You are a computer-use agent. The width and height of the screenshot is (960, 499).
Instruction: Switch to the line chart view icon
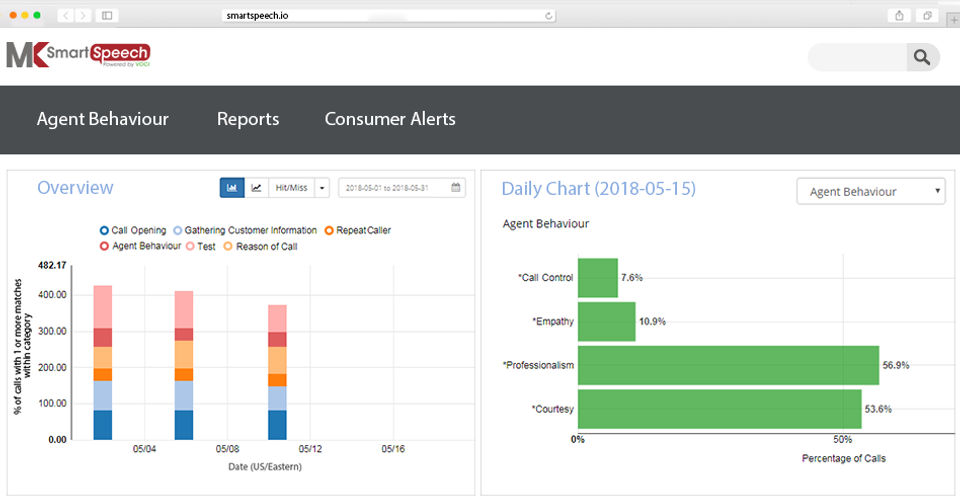(x=257, y=188)
